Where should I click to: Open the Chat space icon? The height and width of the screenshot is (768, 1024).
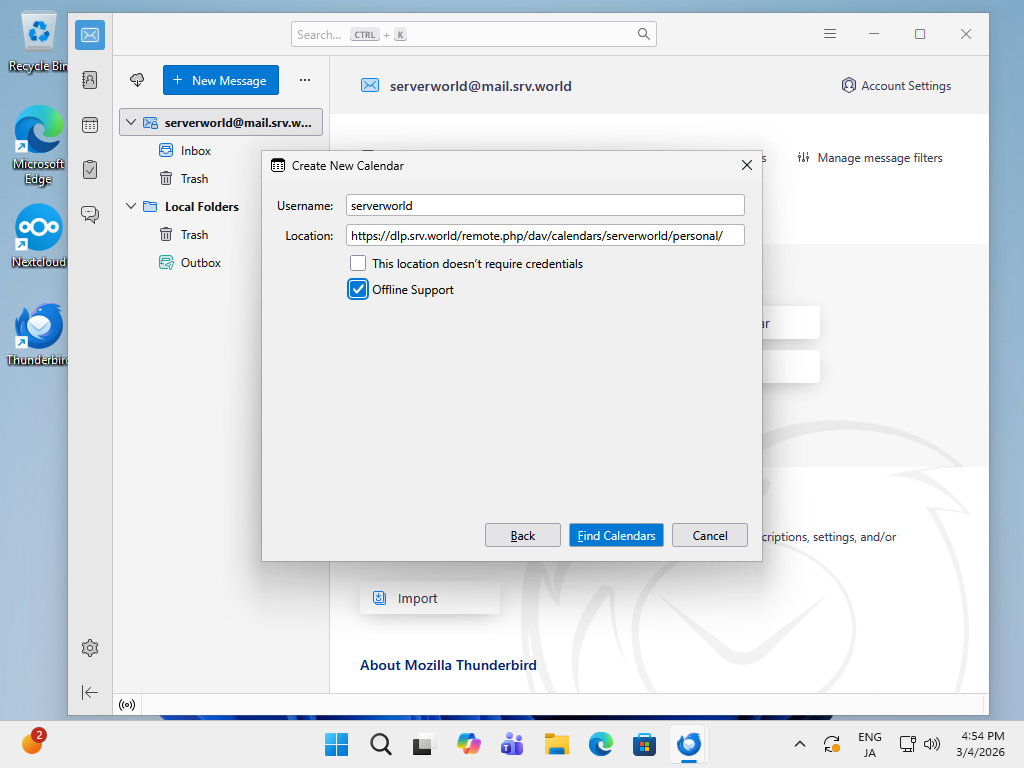(90, 214)
